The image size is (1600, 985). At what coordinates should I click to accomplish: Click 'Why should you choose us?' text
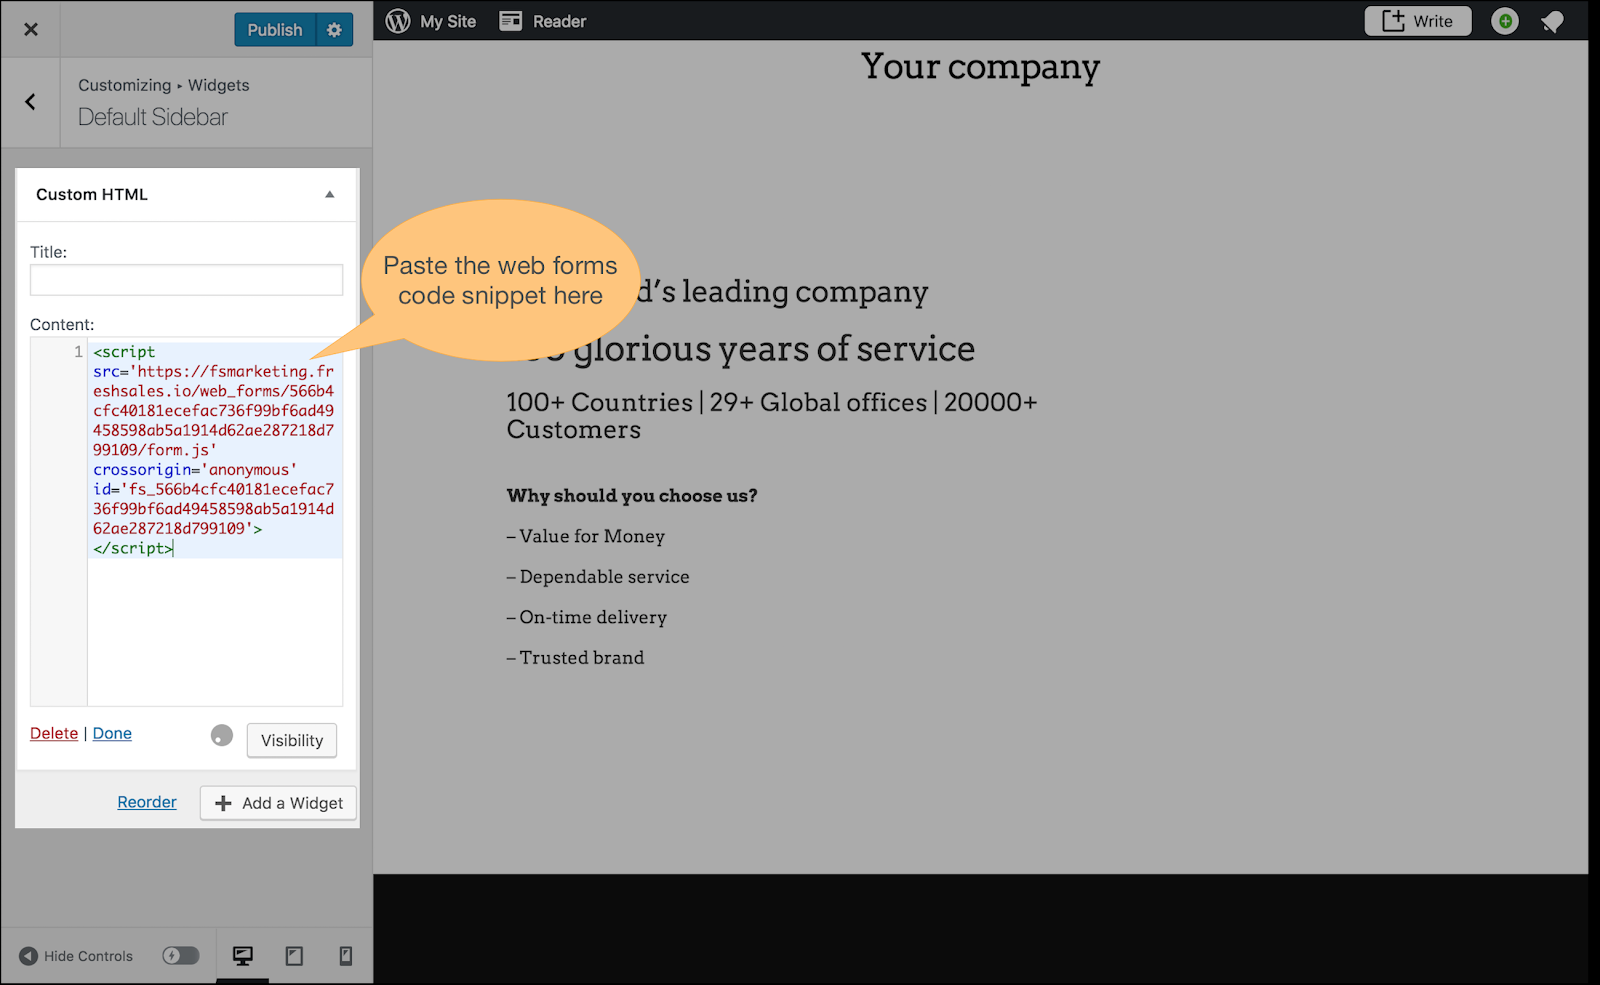click(x=632, y=496)
